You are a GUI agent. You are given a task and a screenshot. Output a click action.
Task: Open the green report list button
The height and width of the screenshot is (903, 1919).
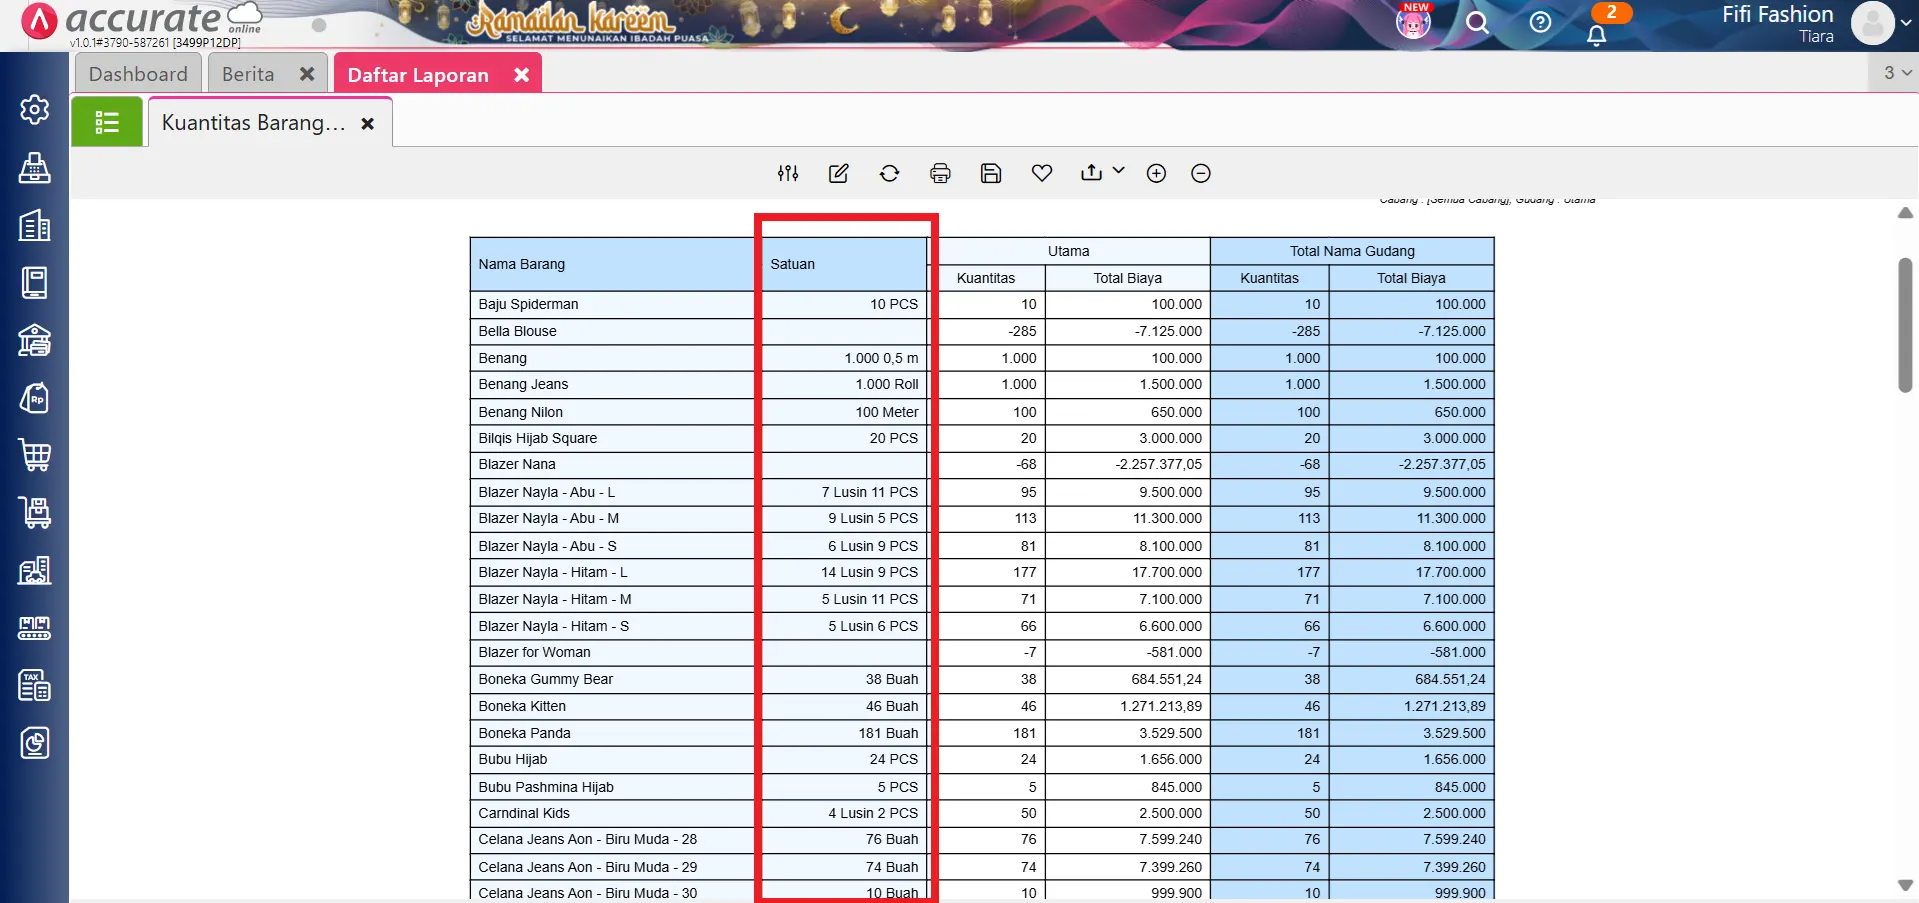pos(107,123)
